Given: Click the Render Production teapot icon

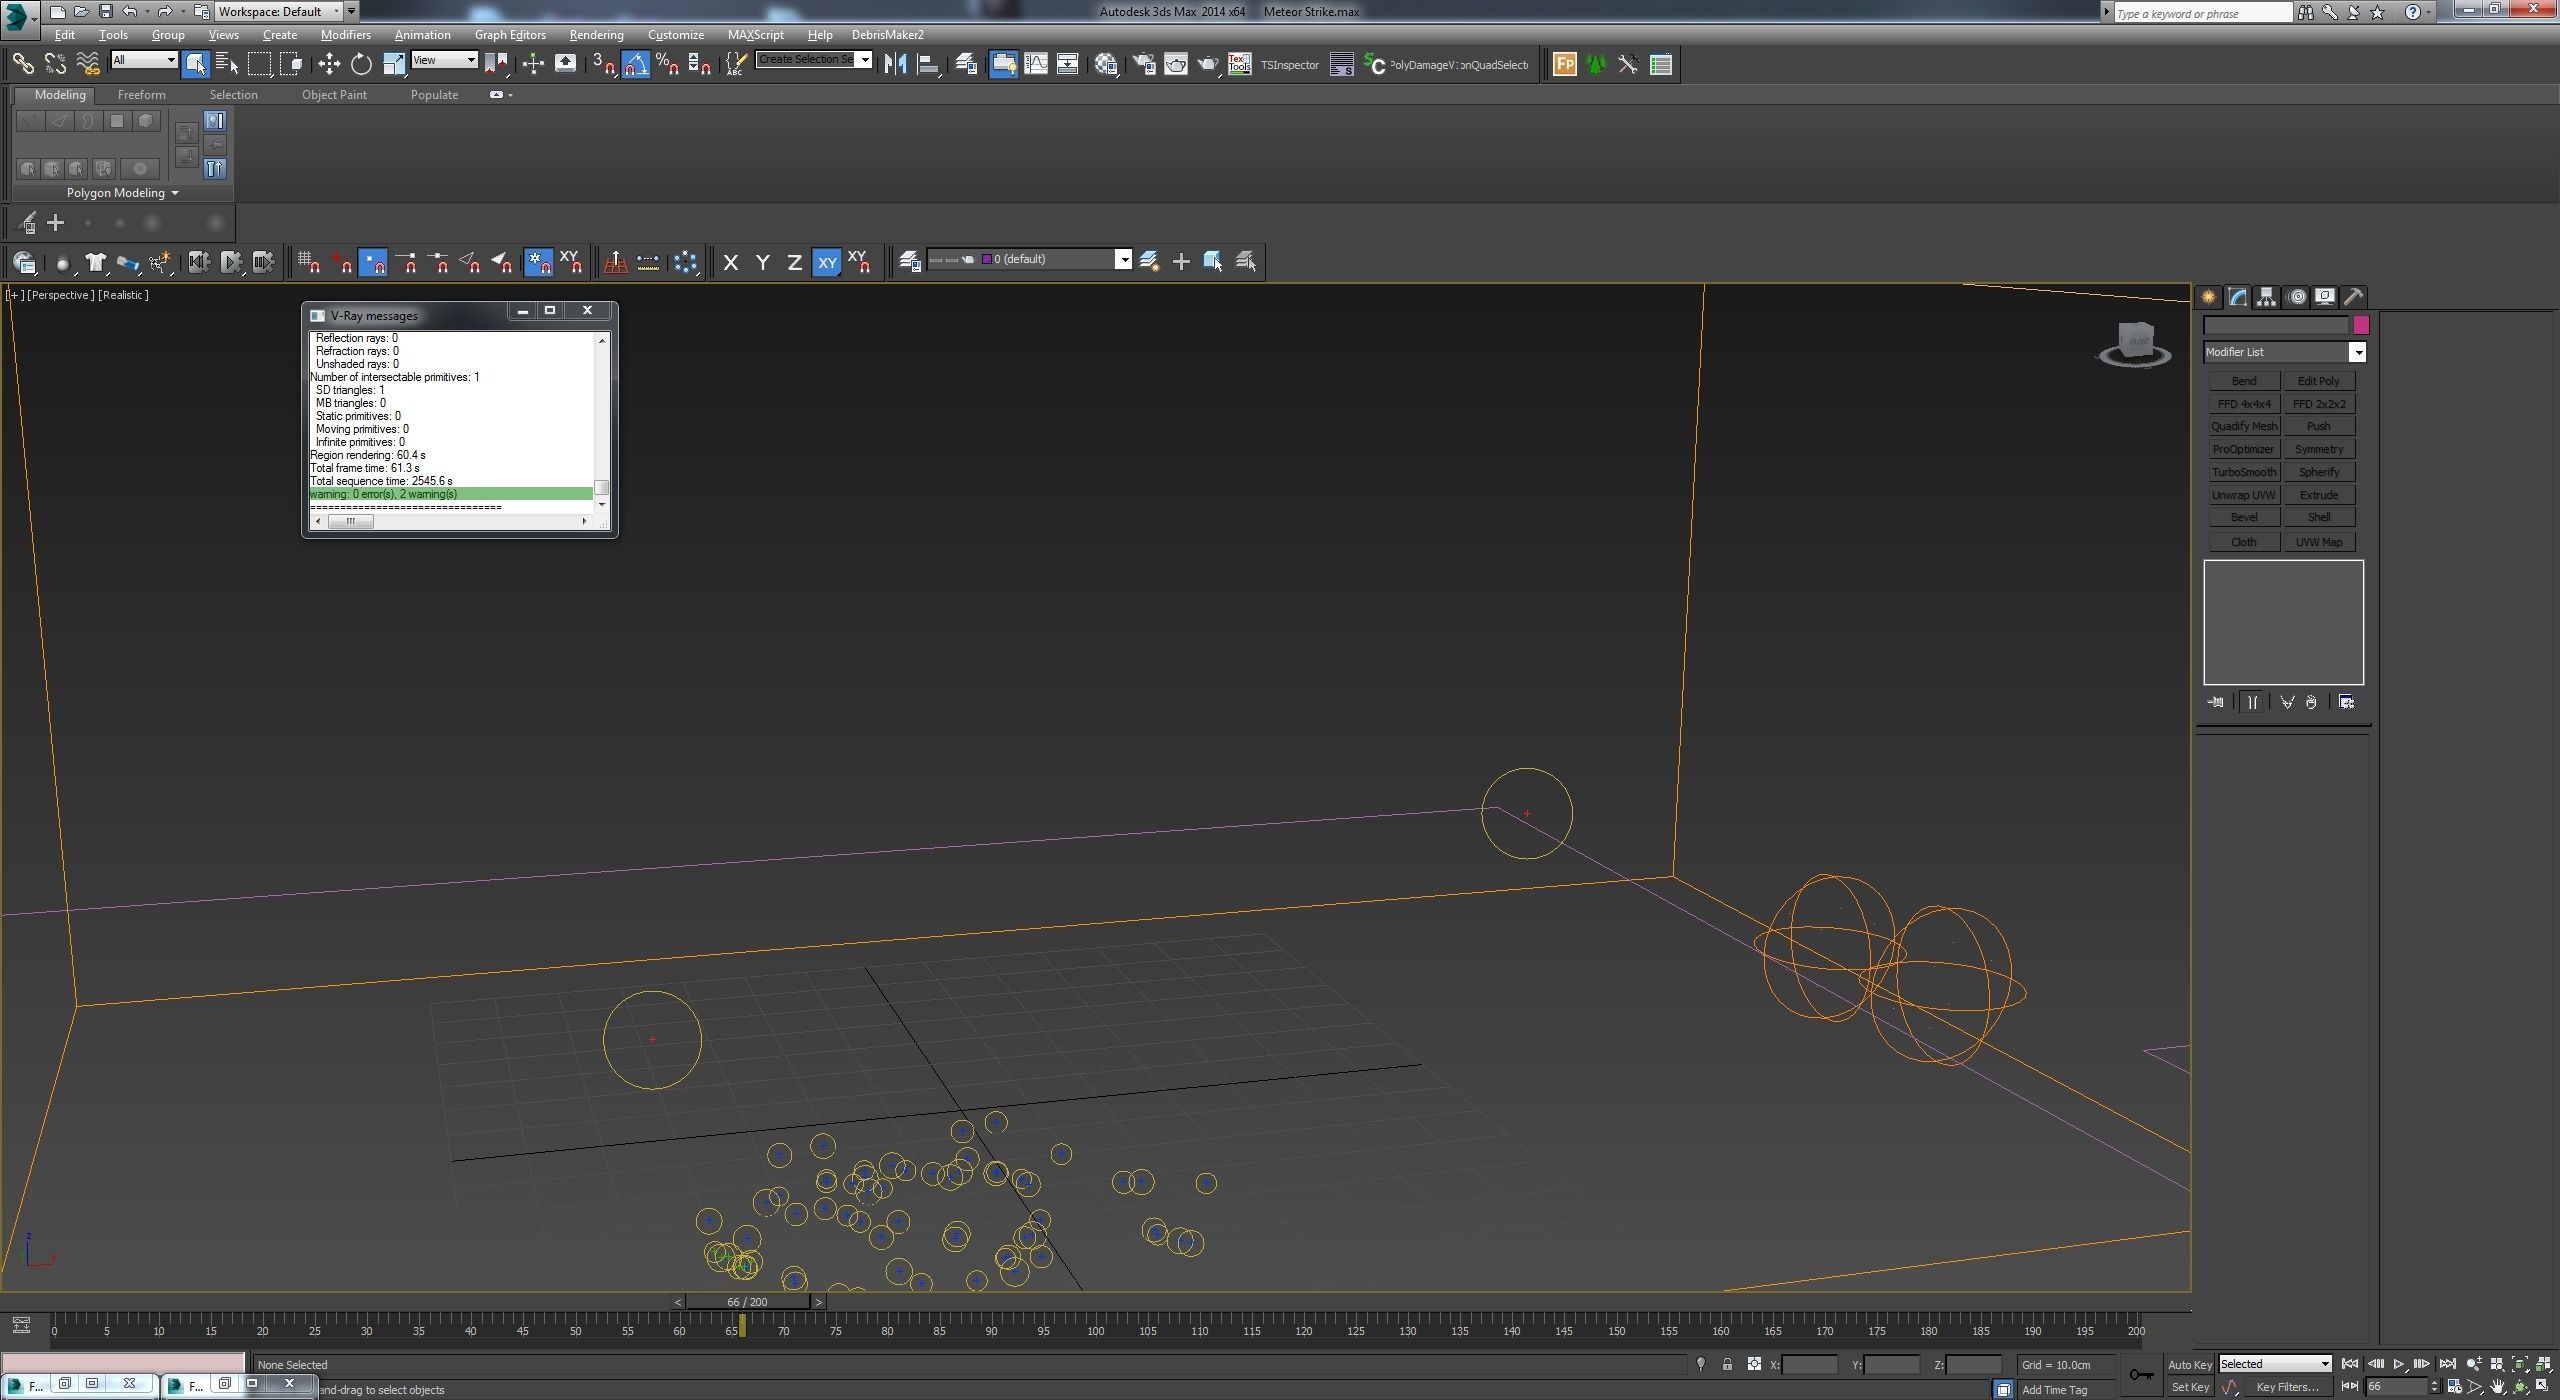Looking at the screenshot, I should coord(1208,65).
